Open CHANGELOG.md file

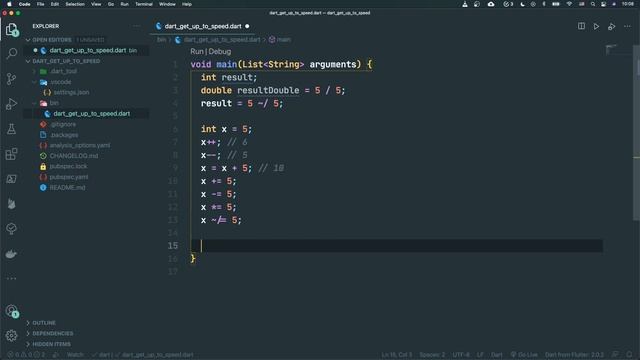[x=73, y=156]
